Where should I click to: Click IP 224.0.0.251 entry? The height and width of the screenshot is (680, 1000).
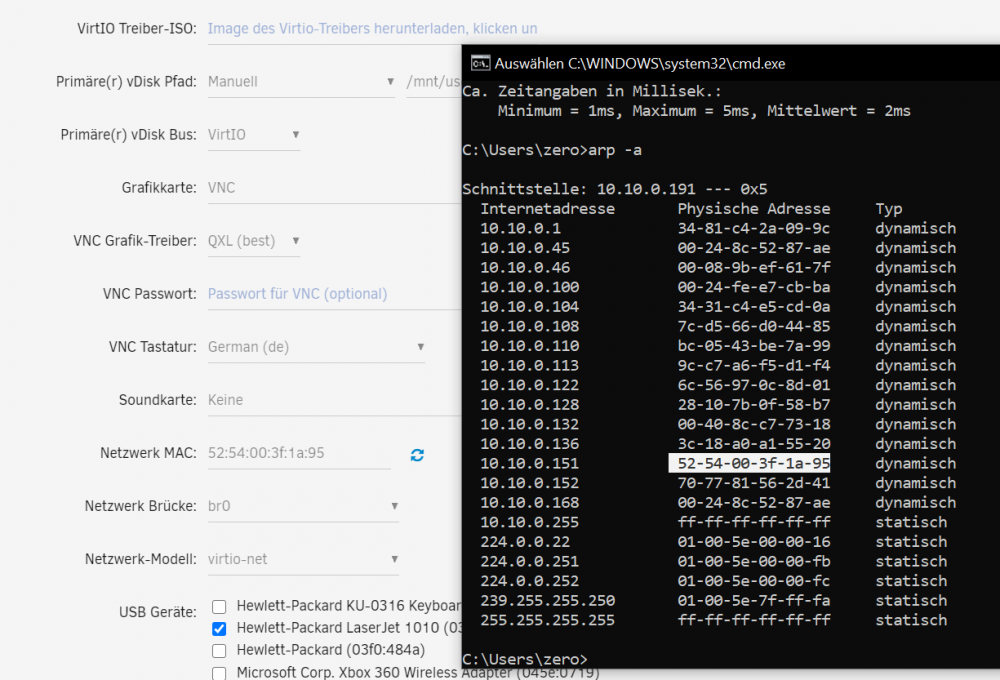click(x=529, y=562)
